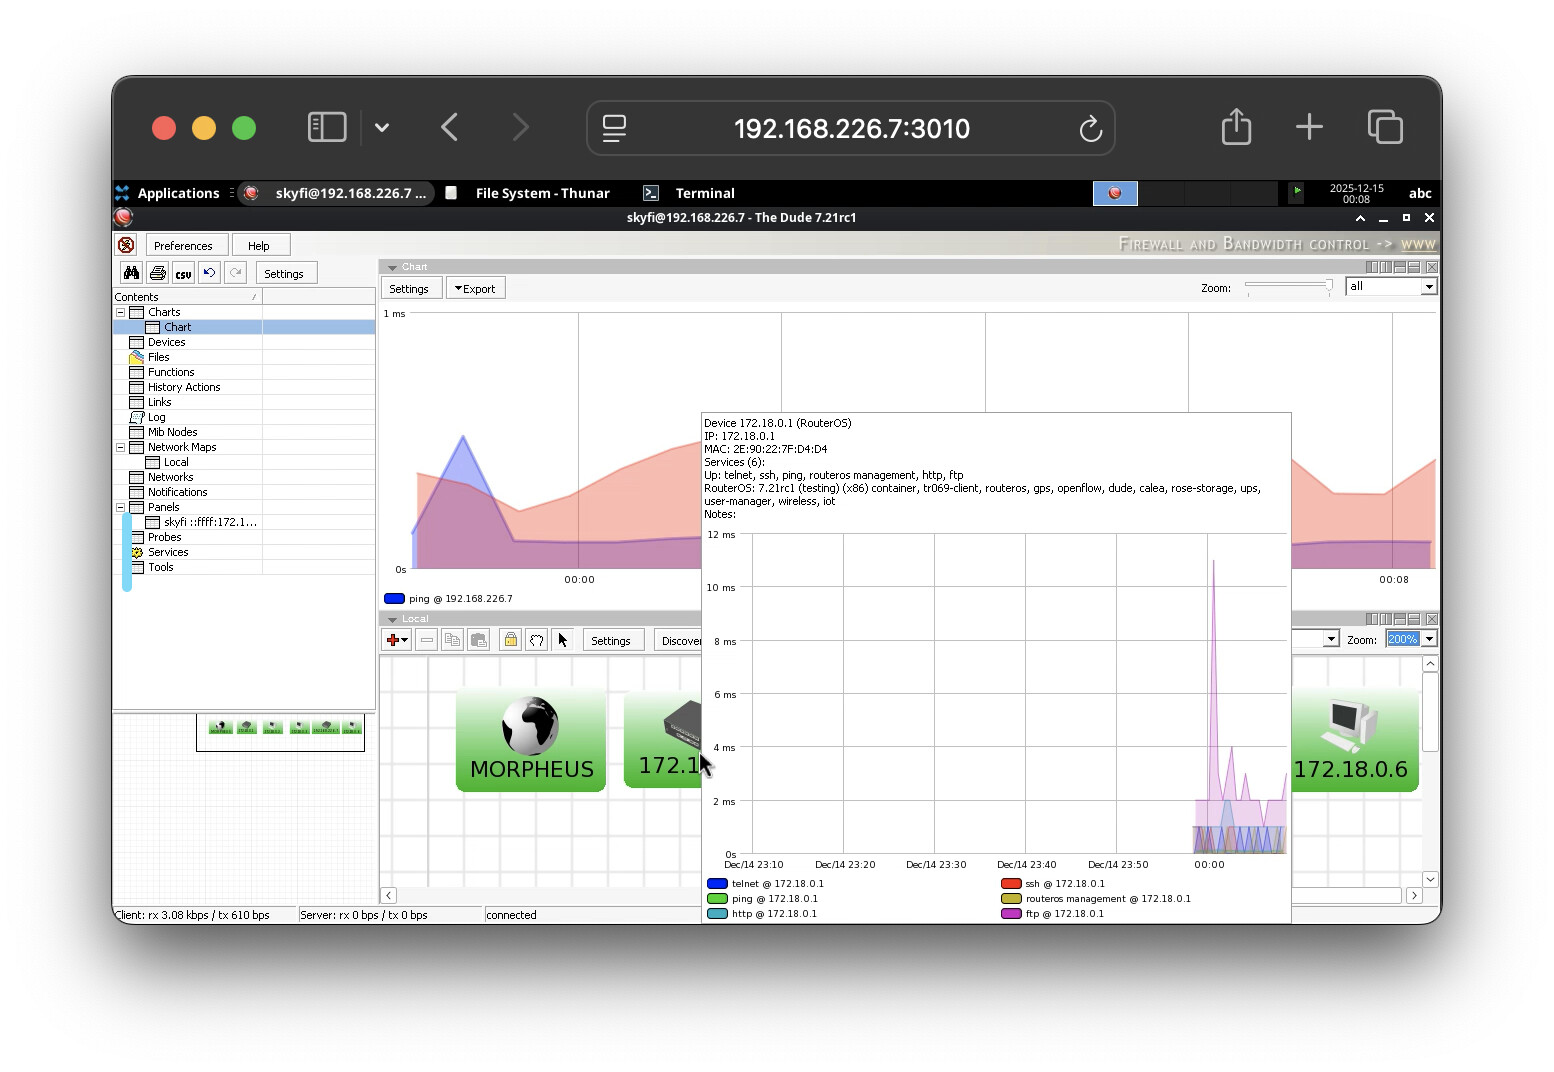Close the Local pane with its X
Image resolution: width=1554 pixels, height=1072 pixels.
(x=1432, y=619)
